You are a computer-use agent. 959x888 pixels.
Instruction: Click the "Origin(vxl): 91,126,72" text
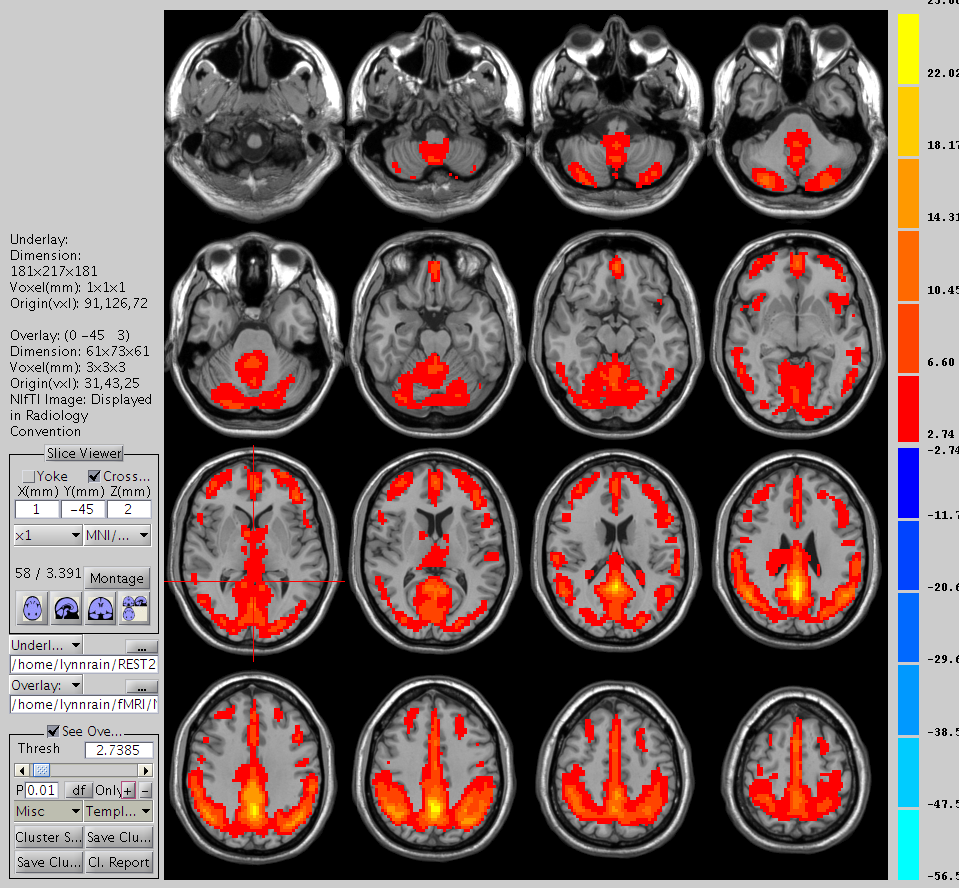coord(79,303)
